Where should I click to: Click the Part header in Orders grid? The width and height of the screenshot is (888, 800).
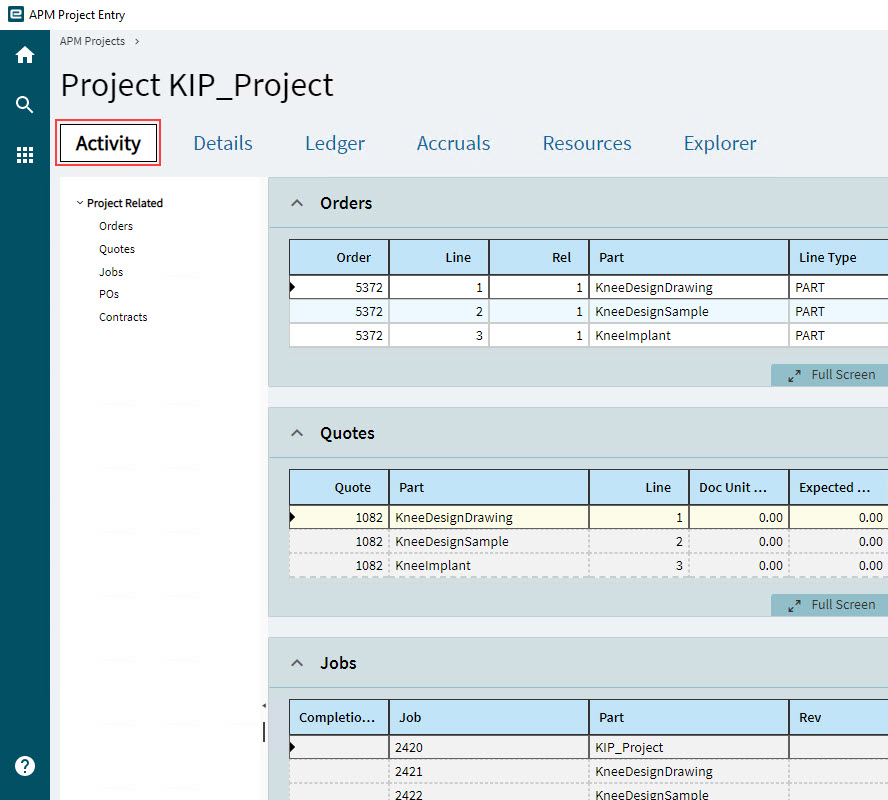pos(689,258)
